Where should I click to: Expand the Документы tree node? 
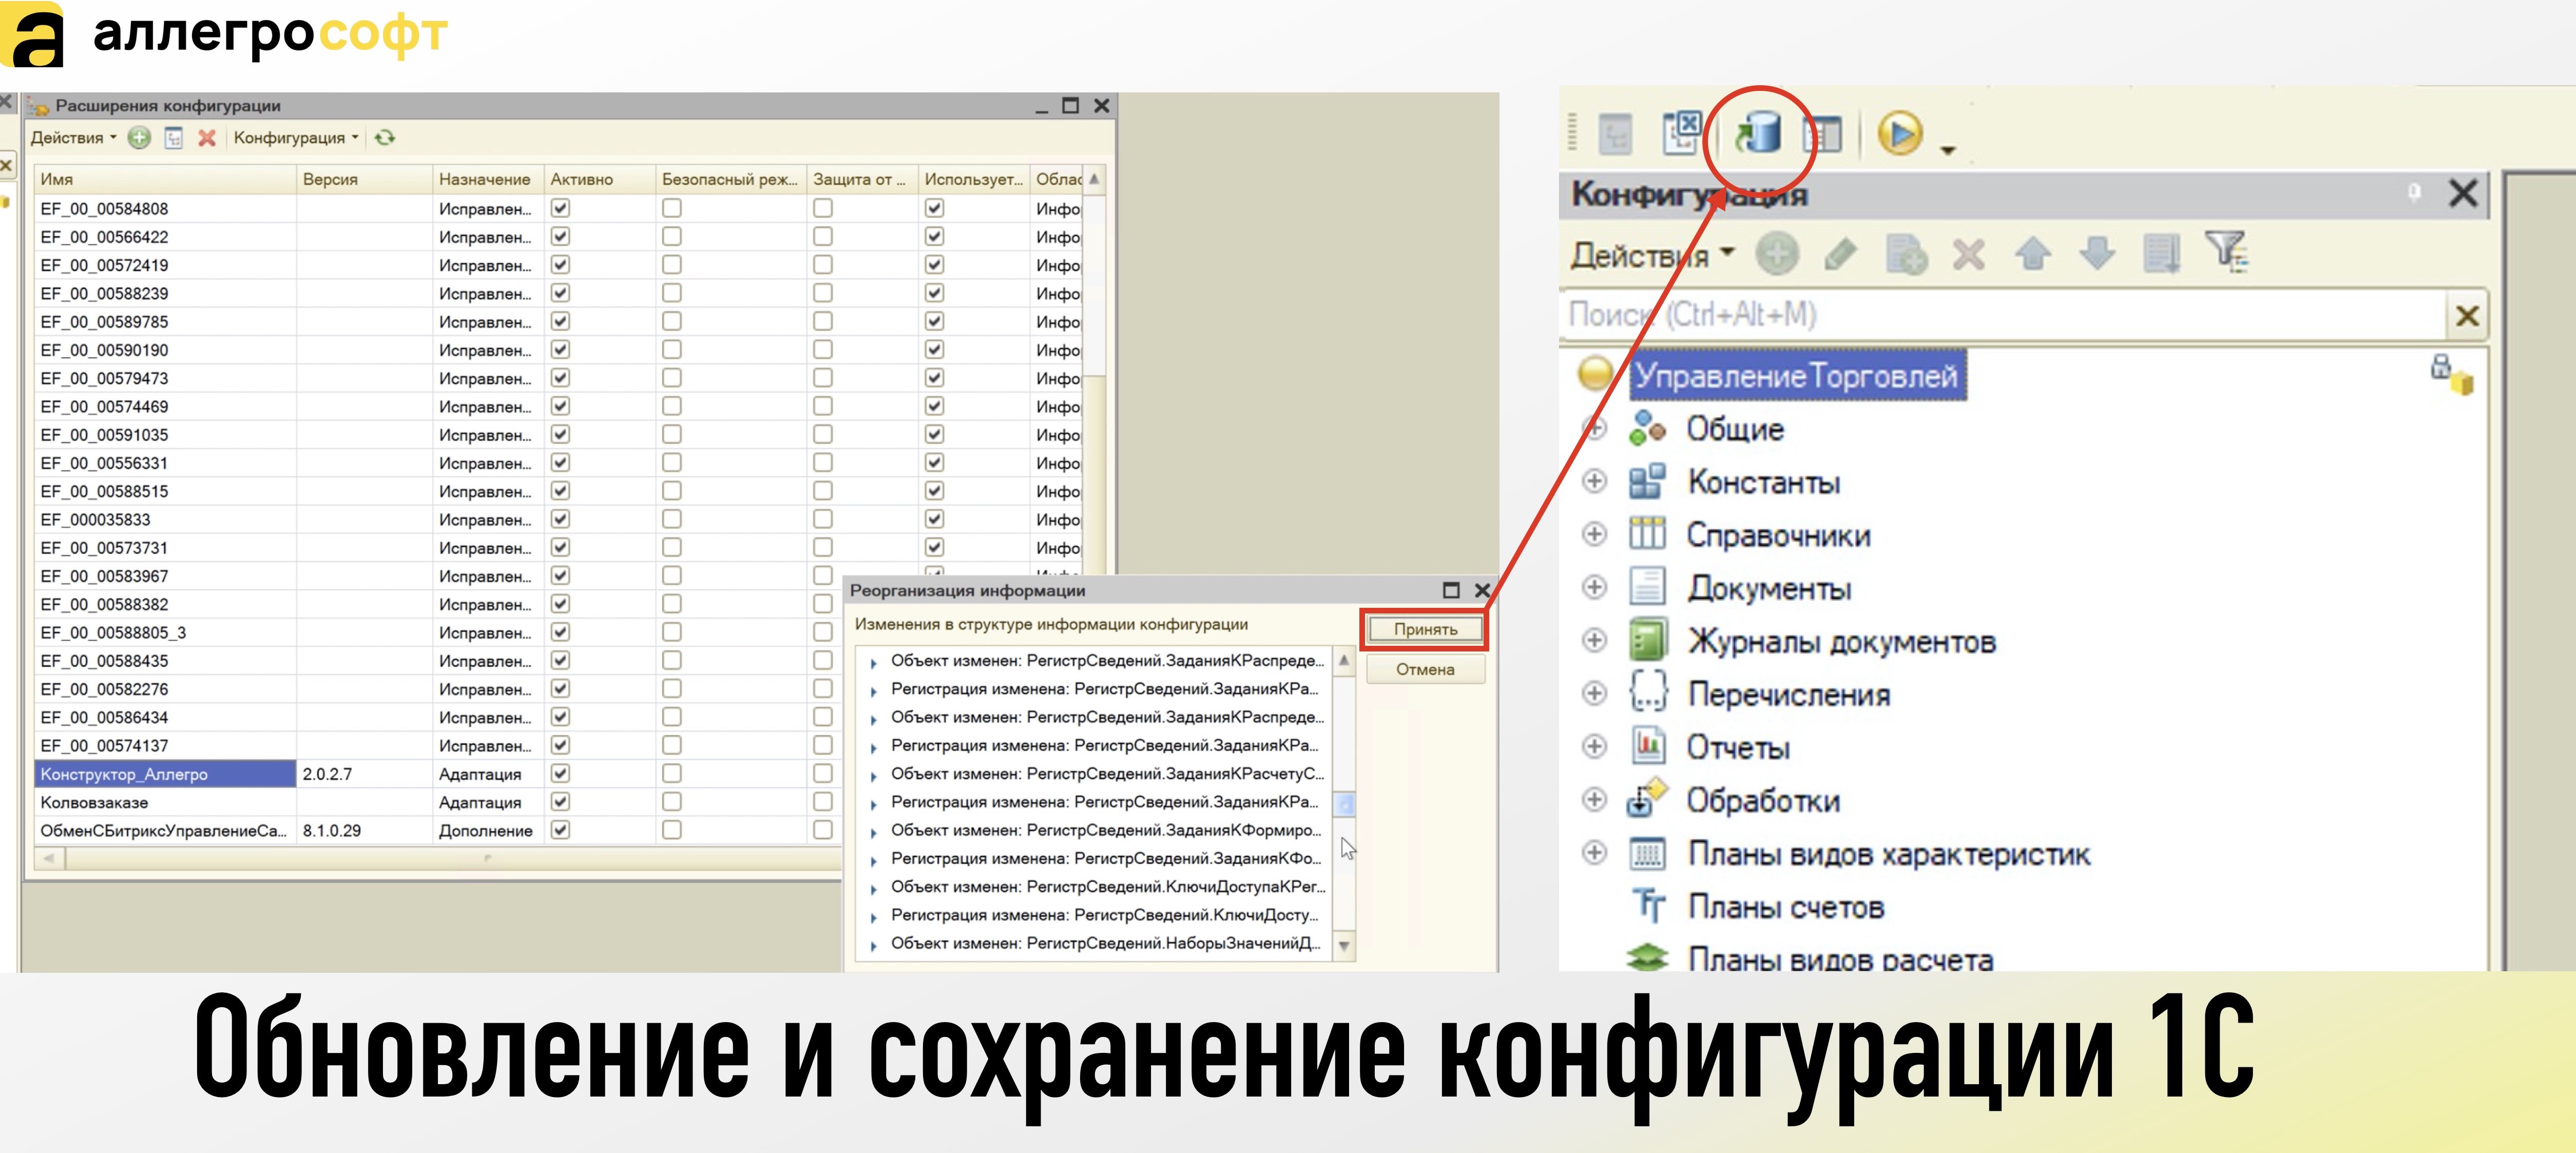[x=1594, y=587]
